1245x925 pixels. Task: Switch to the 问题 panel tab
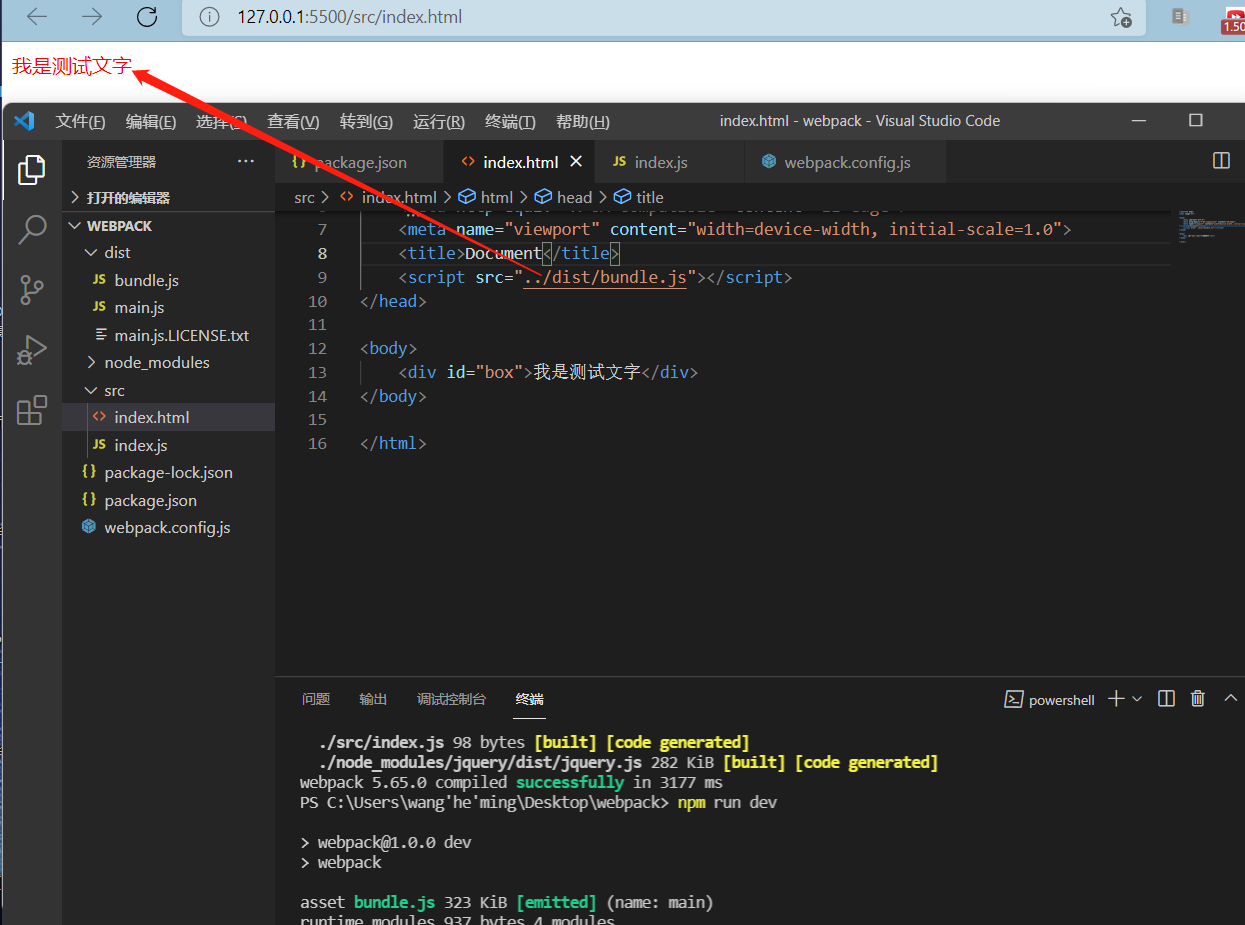point(316,699)
